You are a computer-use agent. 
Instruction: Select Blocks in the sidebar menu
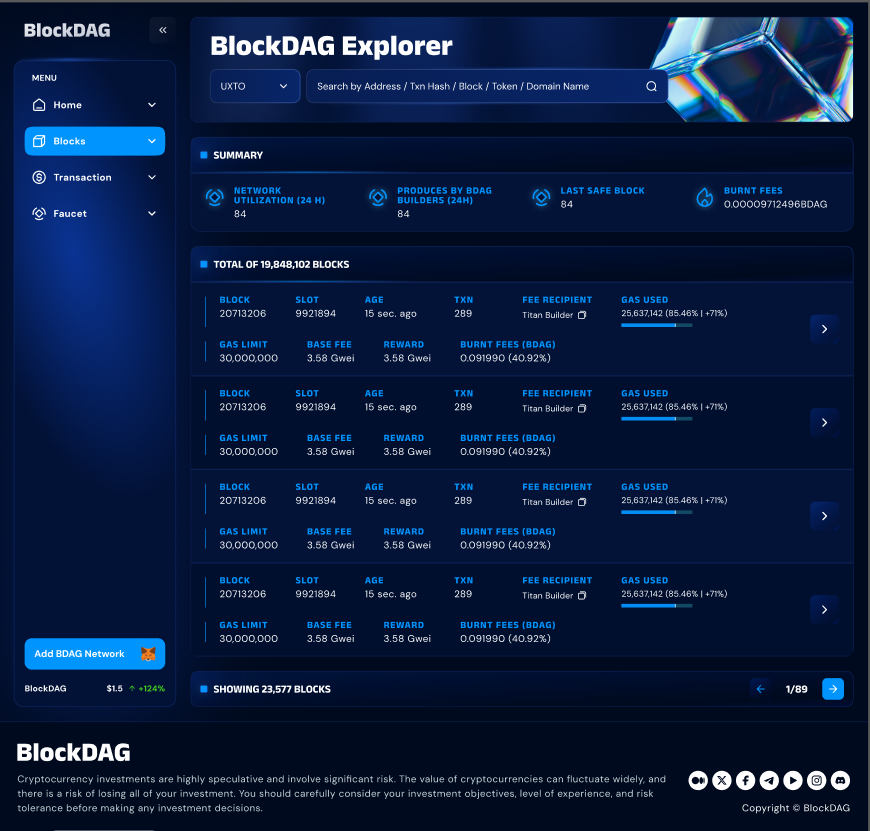(95, 141)
